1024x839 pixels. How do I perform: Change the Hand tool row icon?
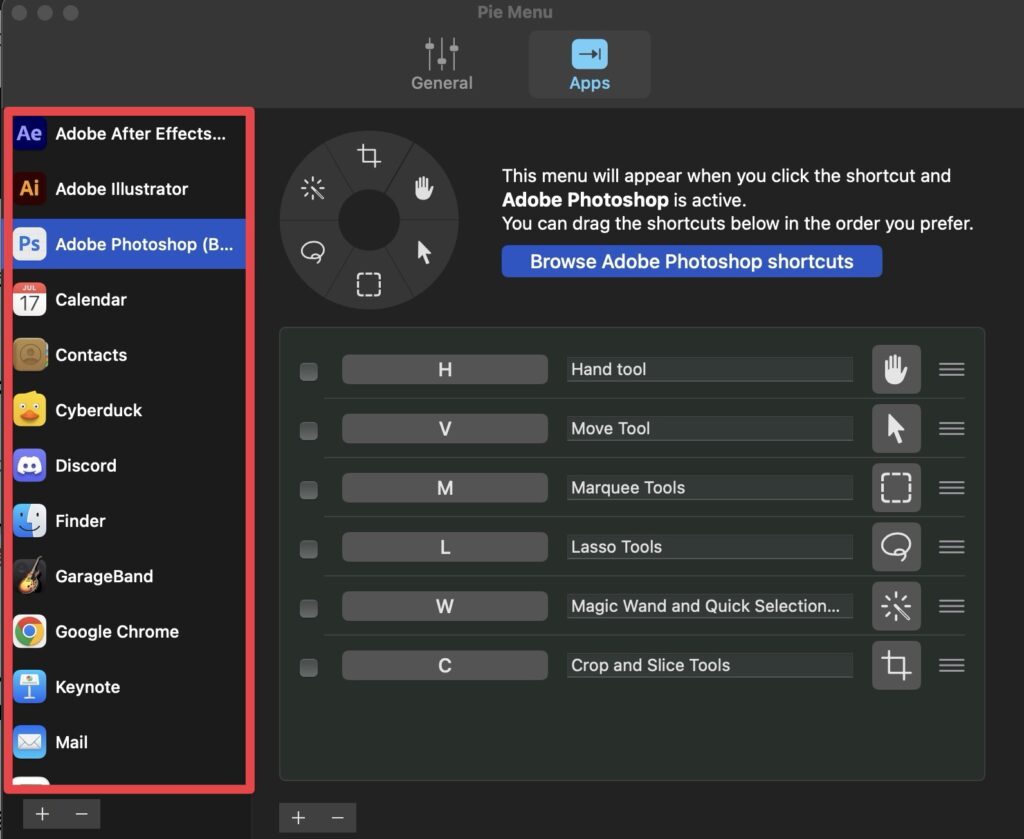[x=896, y=370]
